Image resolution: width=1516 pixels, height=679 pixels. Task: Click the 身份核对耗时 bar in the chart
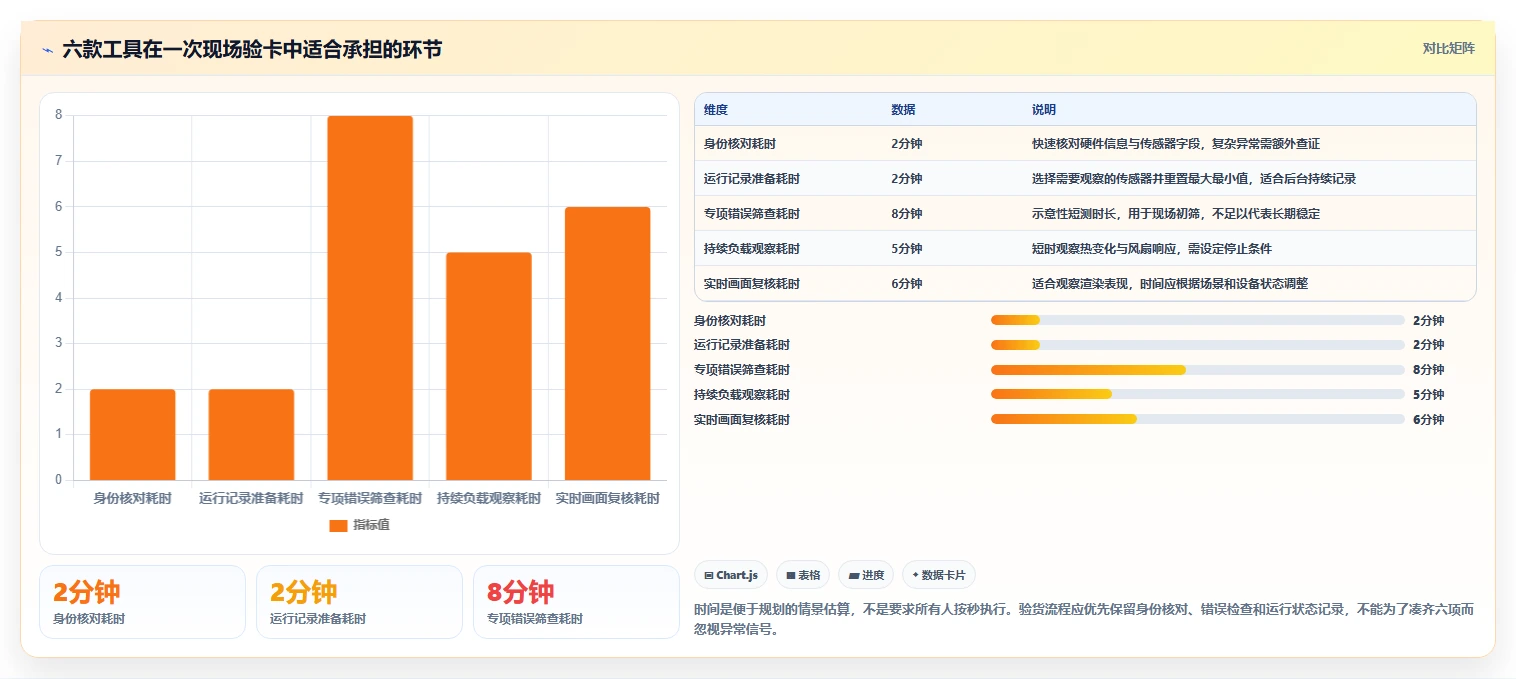click(x=133, y=435)
